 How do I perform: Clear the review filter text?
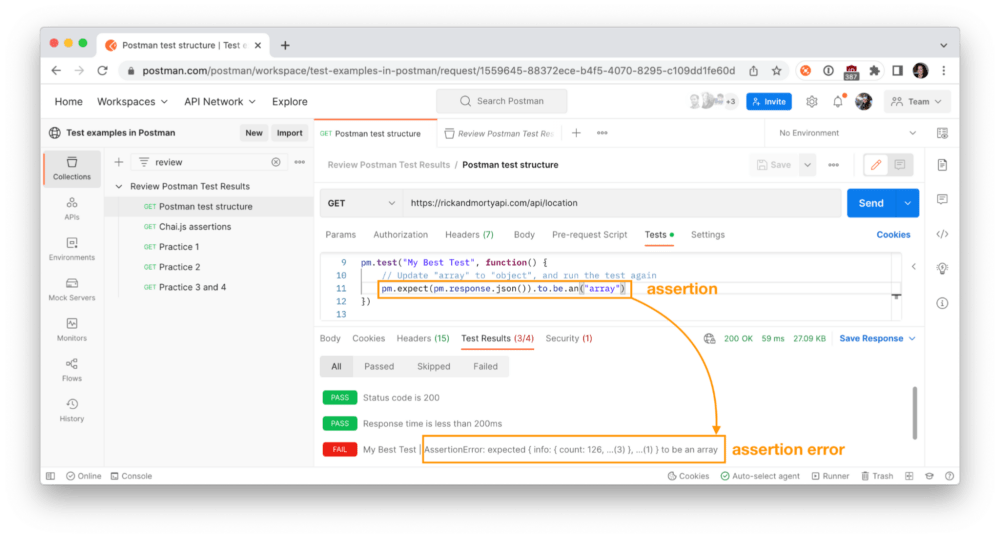[276, 162]
